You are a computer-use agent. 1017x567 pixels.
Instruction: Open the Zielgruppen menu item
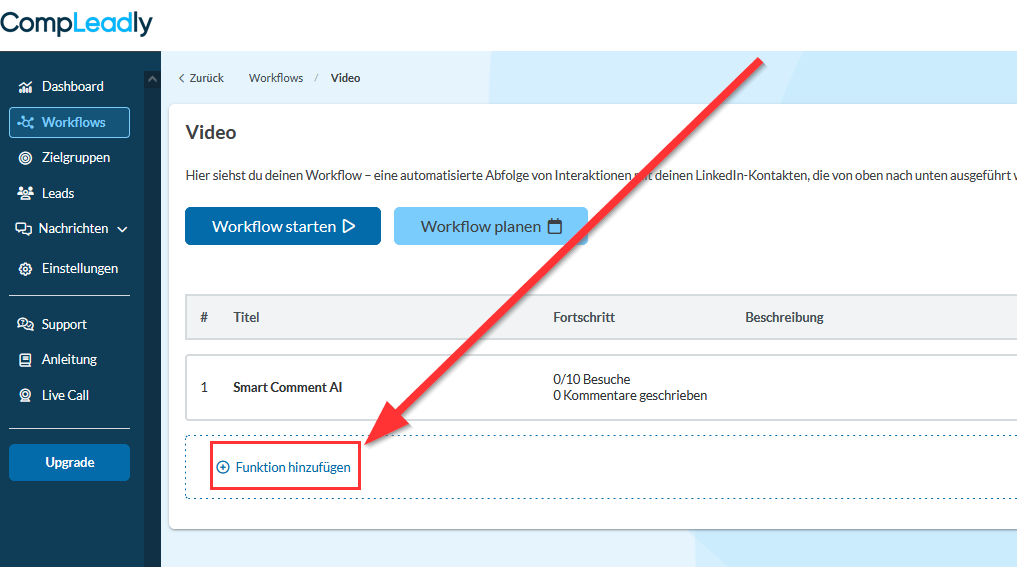[76, 158]
